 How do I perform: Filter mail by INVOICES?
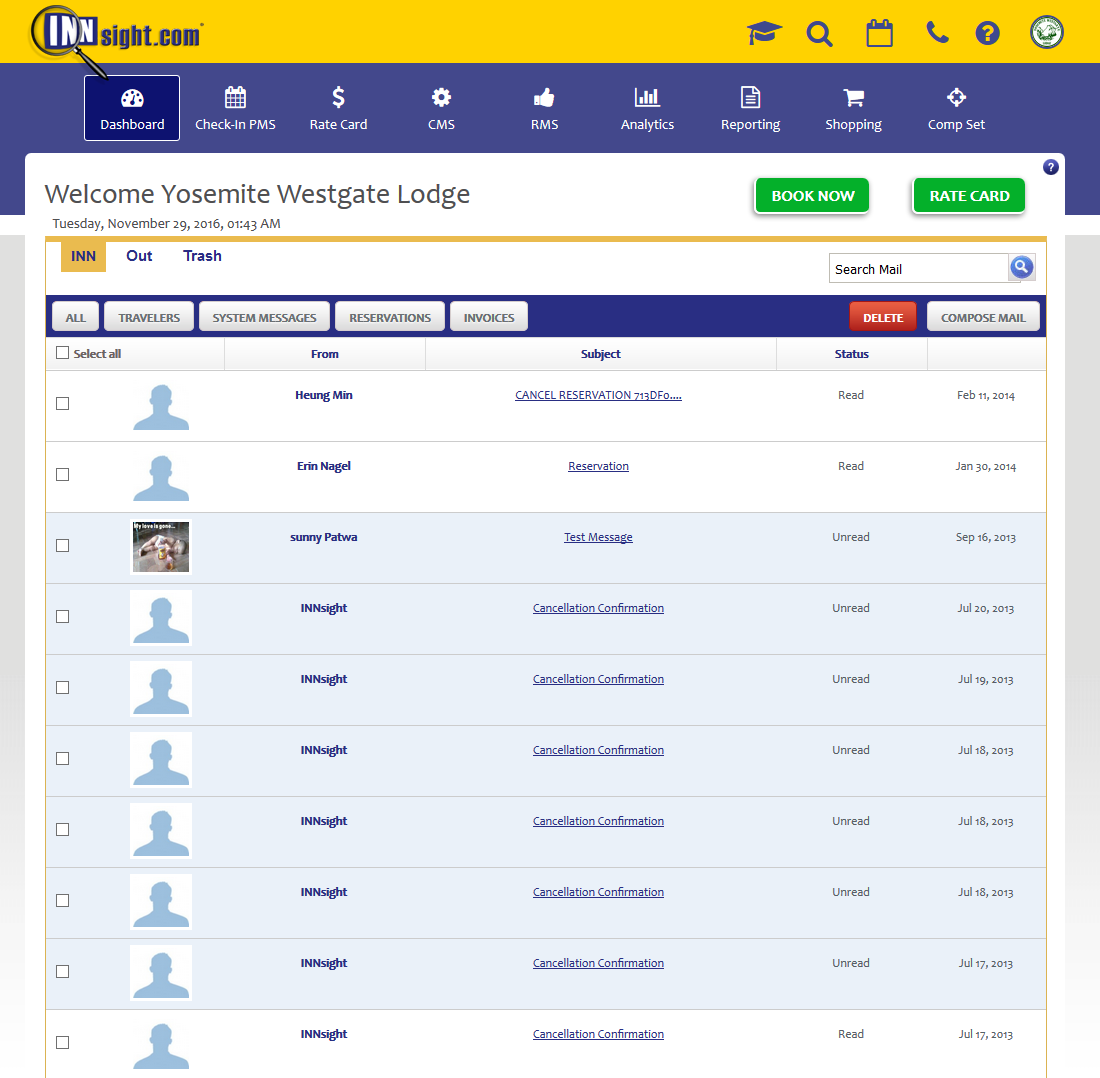[x=489, y=317]
